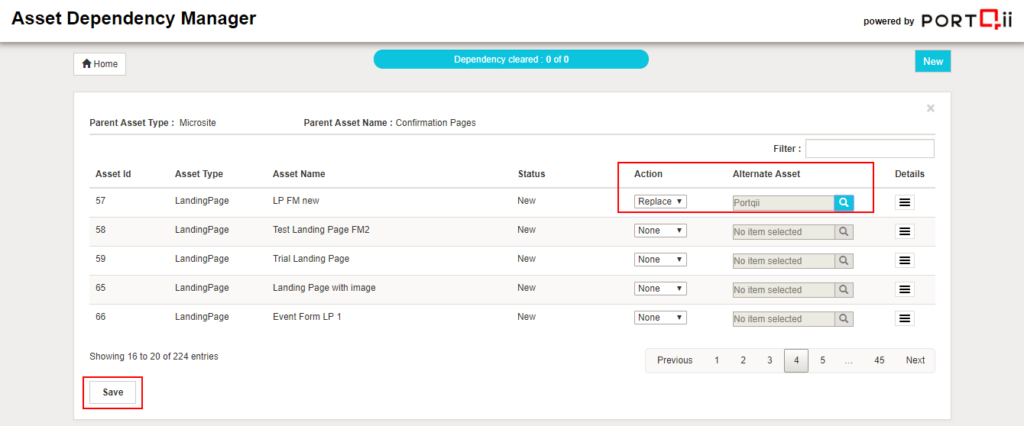Click search icon in Trial Landing Page row
Viewport: 1024px width, 426px height.
click(844, 260)
